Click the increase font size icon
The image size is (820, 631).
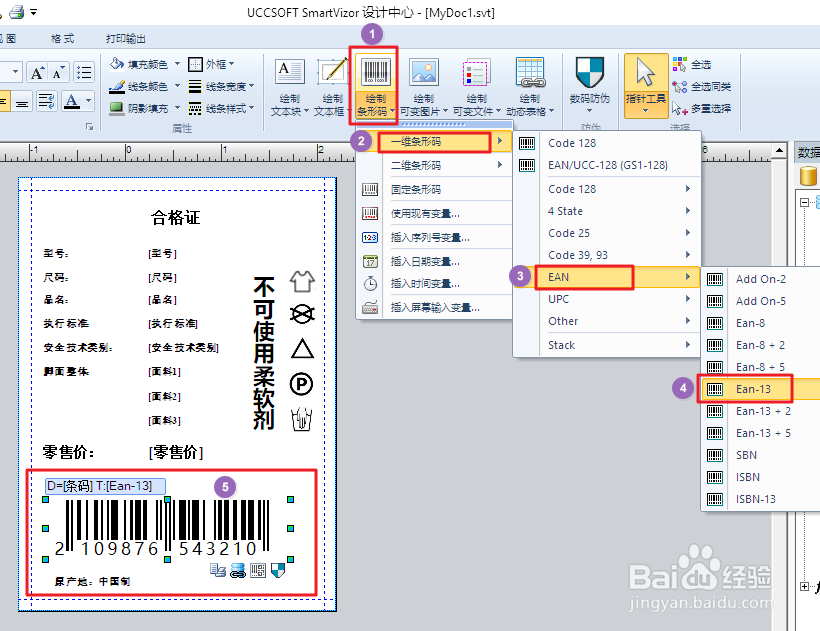[x=37, y=73]
